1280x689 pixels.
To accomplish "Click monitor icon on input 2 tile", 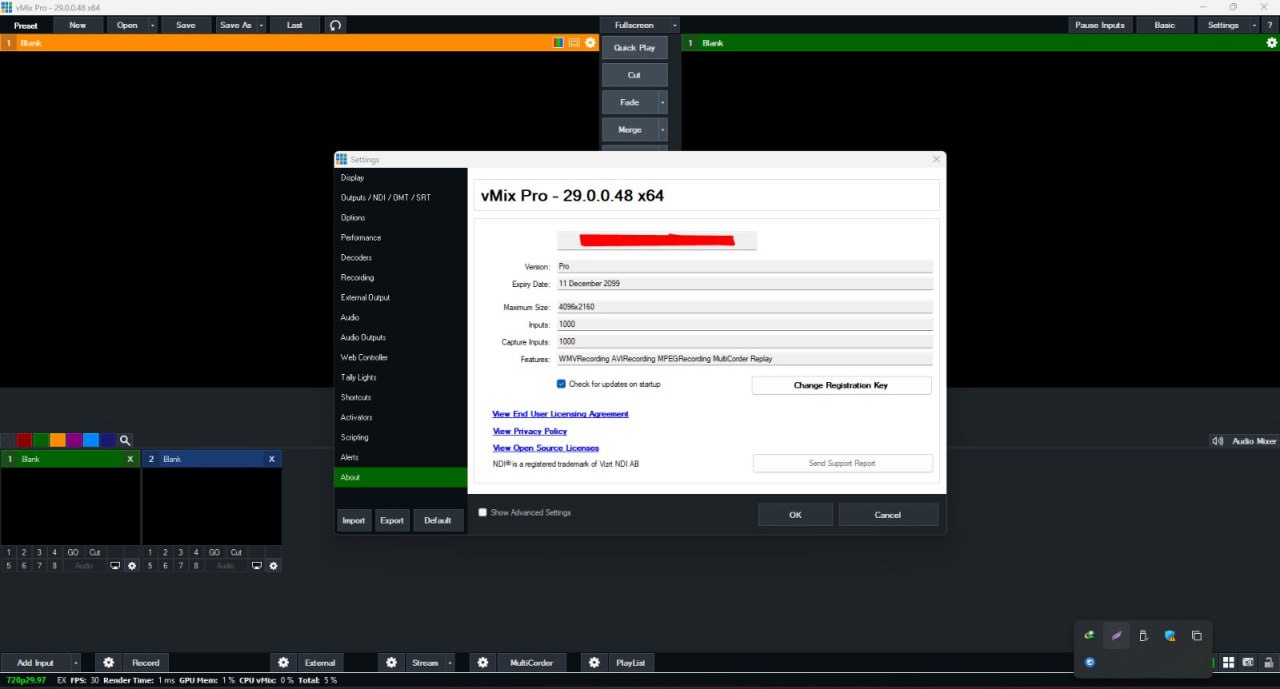I will coord(257,566).
